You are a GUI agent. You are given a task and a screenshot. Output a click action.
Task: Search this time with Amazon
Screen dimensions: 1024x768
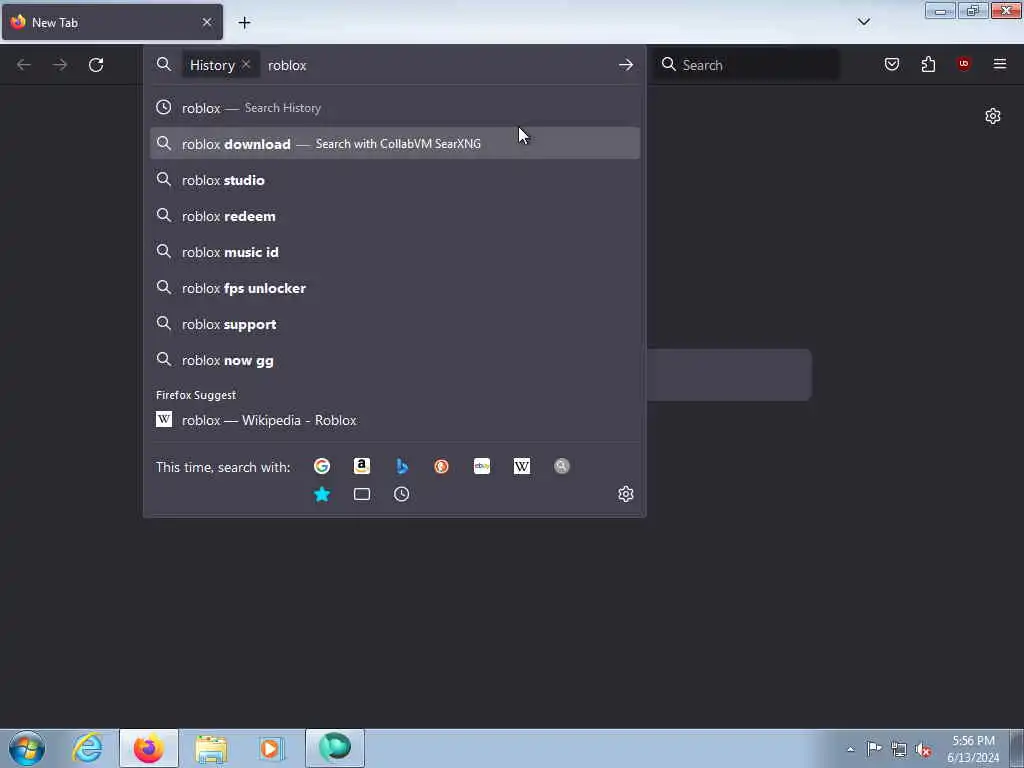[362, 466]
